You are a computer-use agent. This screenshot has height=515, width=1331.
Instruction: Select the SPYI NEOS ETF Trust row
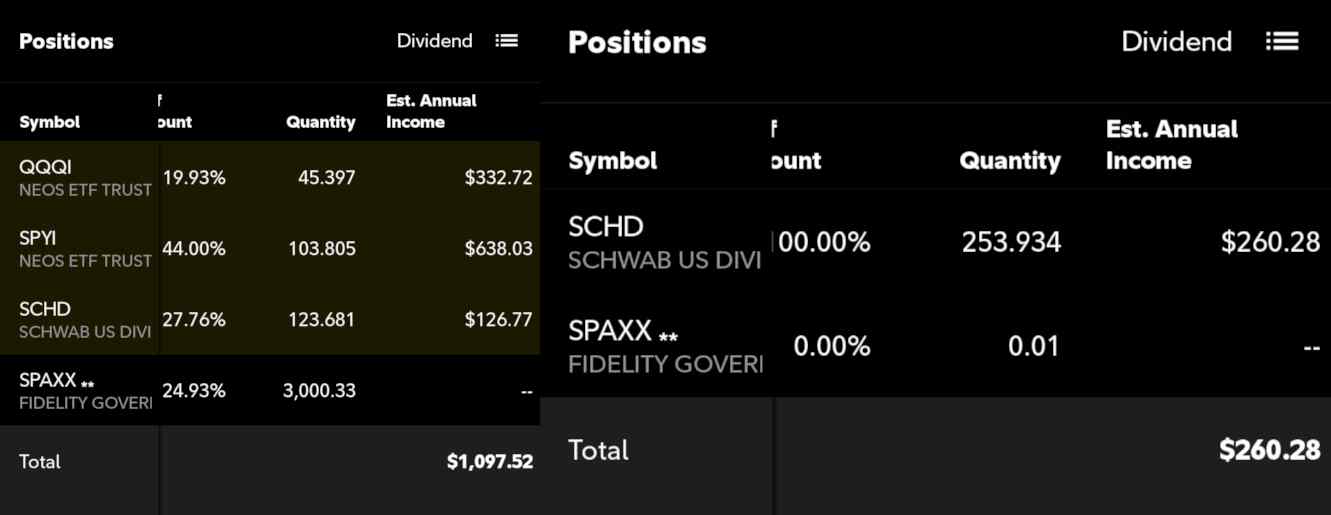270,248
